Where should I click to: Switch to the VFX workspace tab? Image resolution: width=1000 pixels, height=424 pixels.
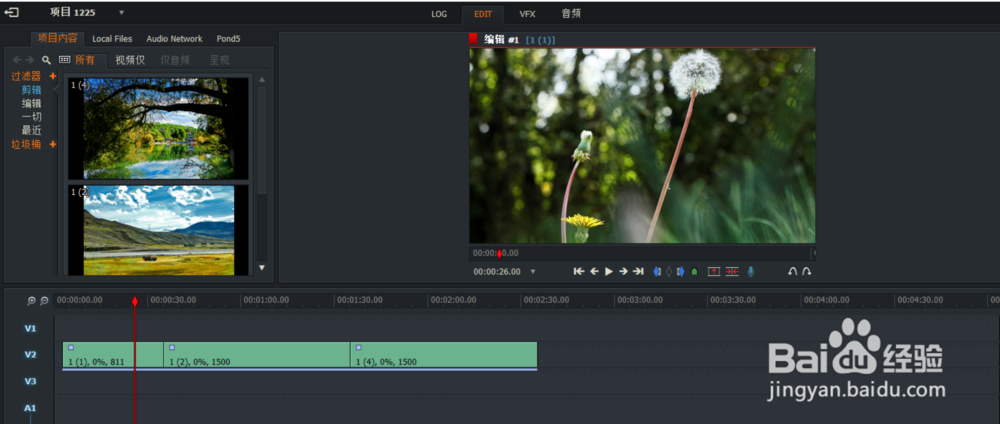527,14
